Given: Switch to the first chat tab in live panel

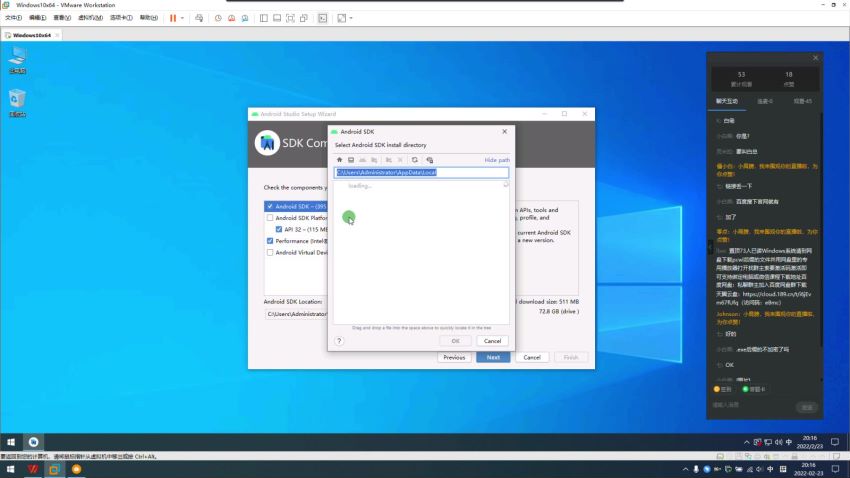Looking at the screenshot, I should (x=727, y=101).
